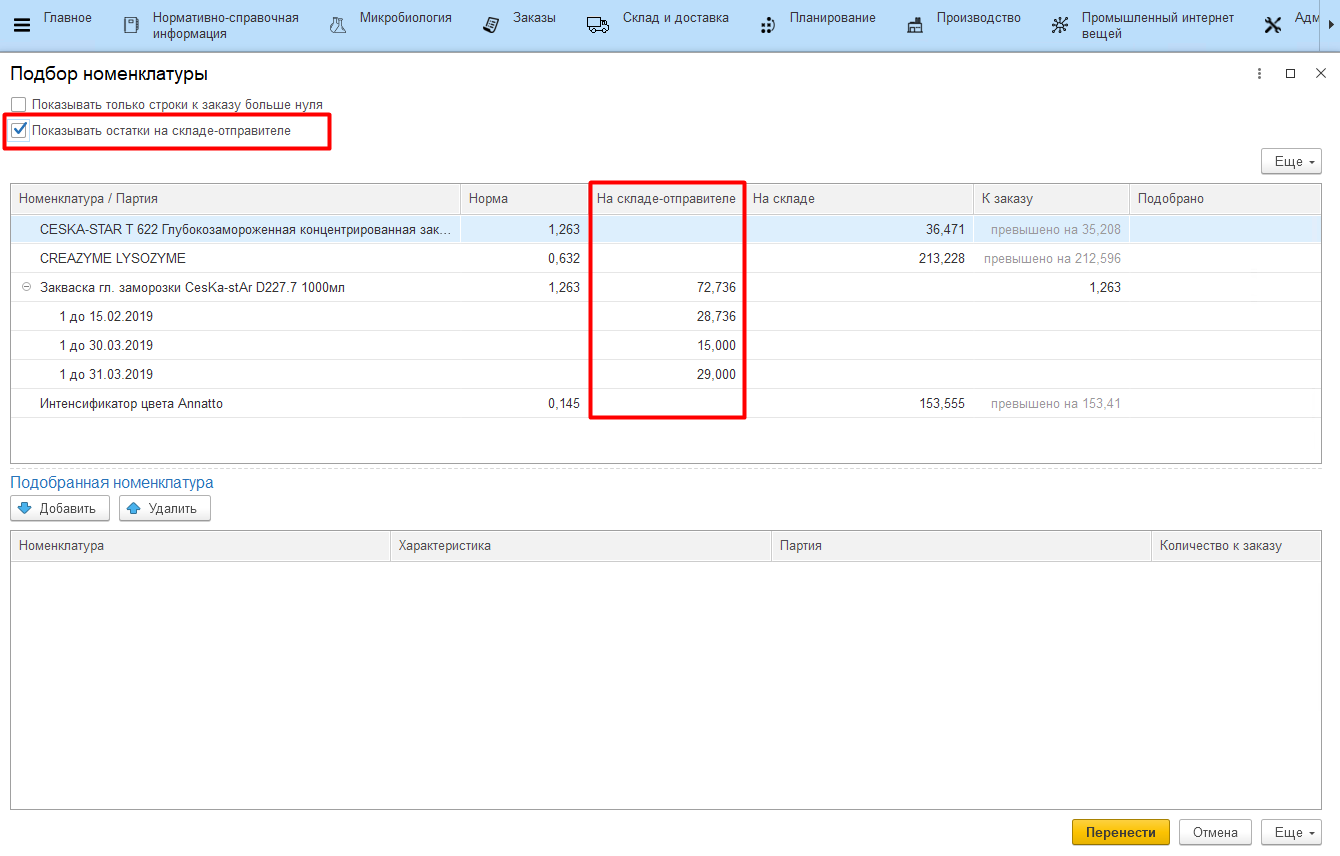
Task: Click the Удалить button
Action: point(165,509)
